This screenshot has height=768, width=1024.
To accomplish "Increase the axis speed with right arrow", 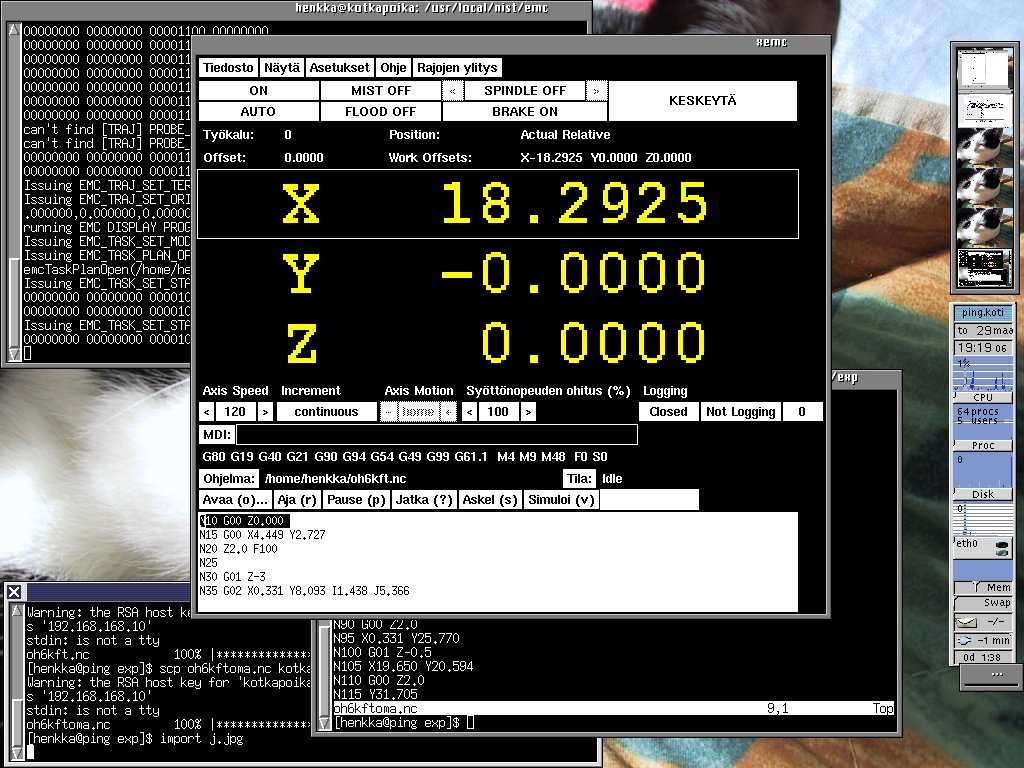I will pos(265,412).
